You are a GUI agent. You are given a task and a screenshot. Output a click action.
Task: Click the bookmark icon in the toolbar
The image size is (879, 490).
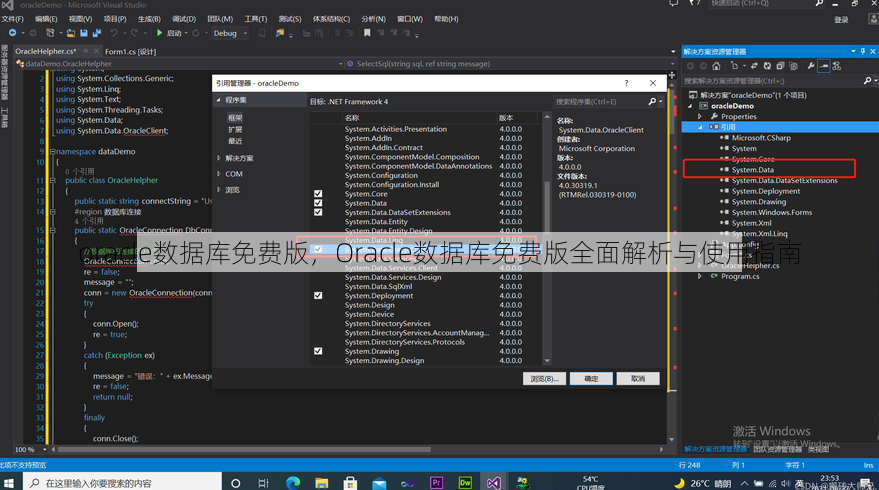coord(367,33)
